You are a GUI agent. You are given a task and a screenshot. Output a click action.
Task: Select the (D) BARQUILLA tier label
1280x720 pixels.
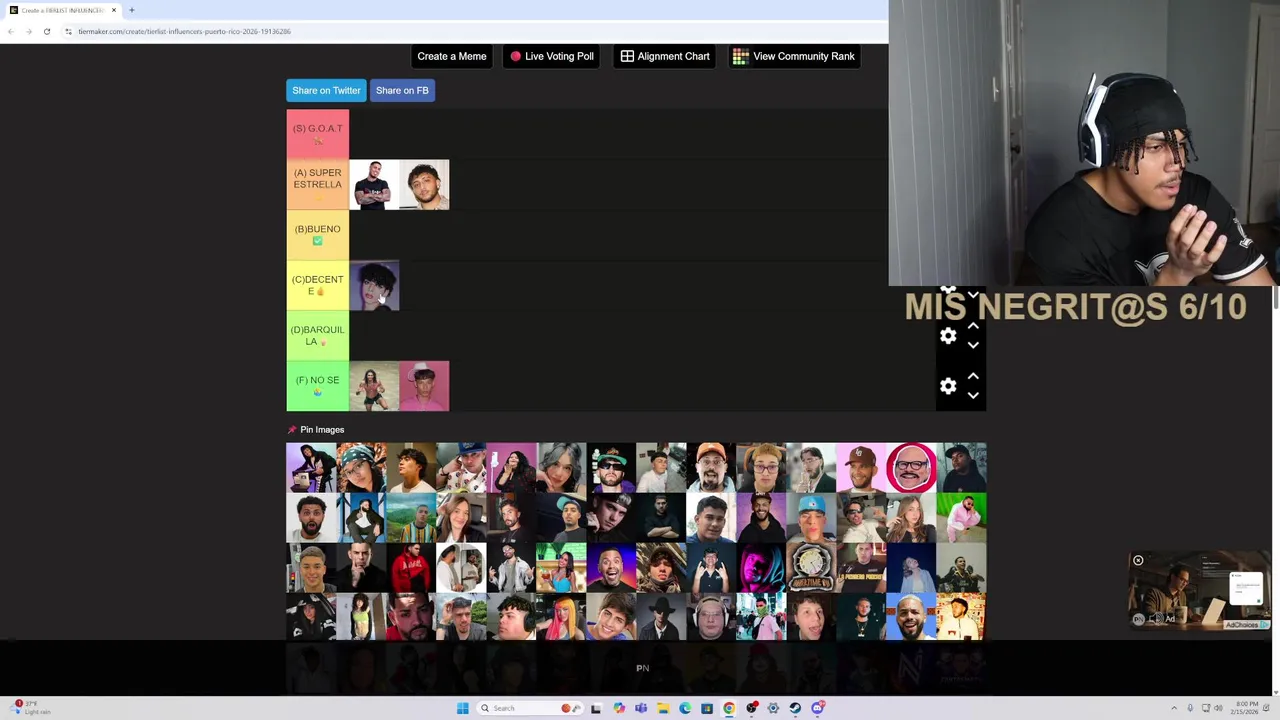tap(318, 335)
